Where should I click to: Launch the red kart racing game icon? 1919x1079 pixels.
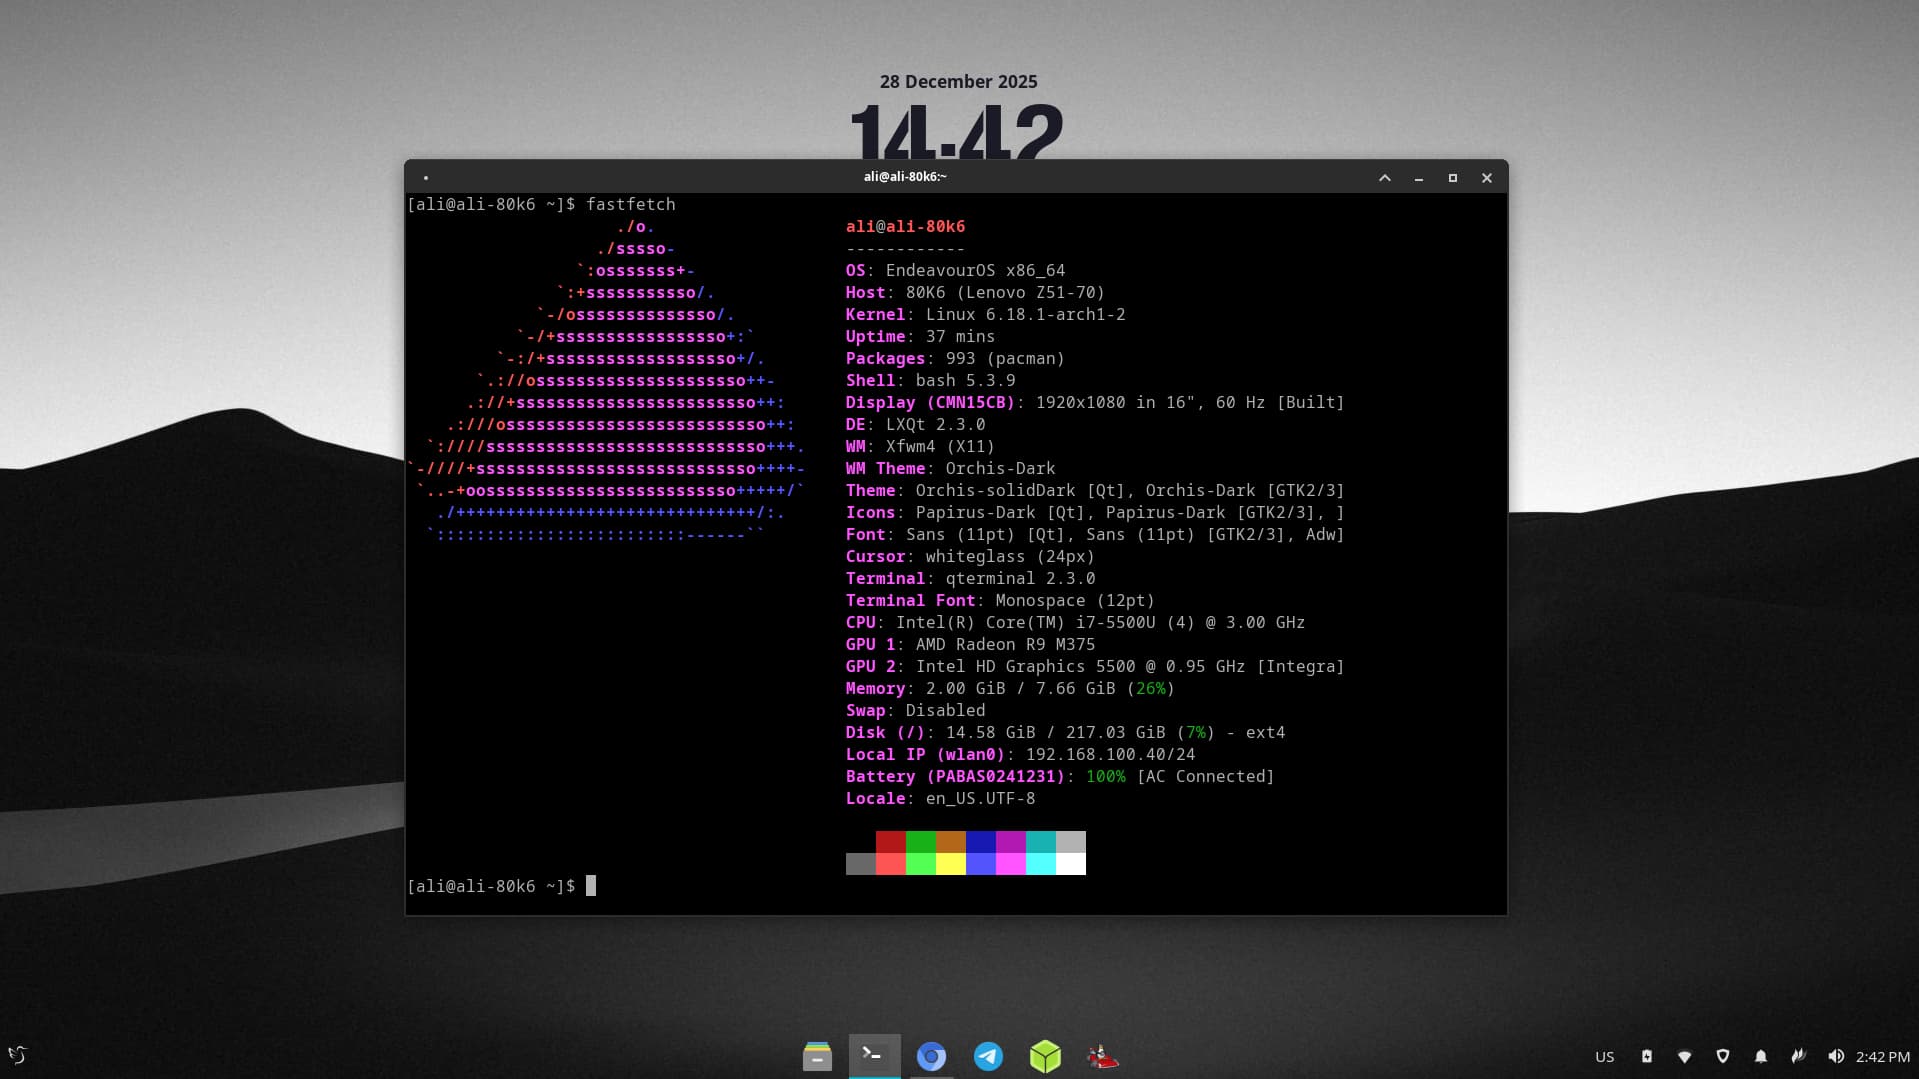1102,1056
